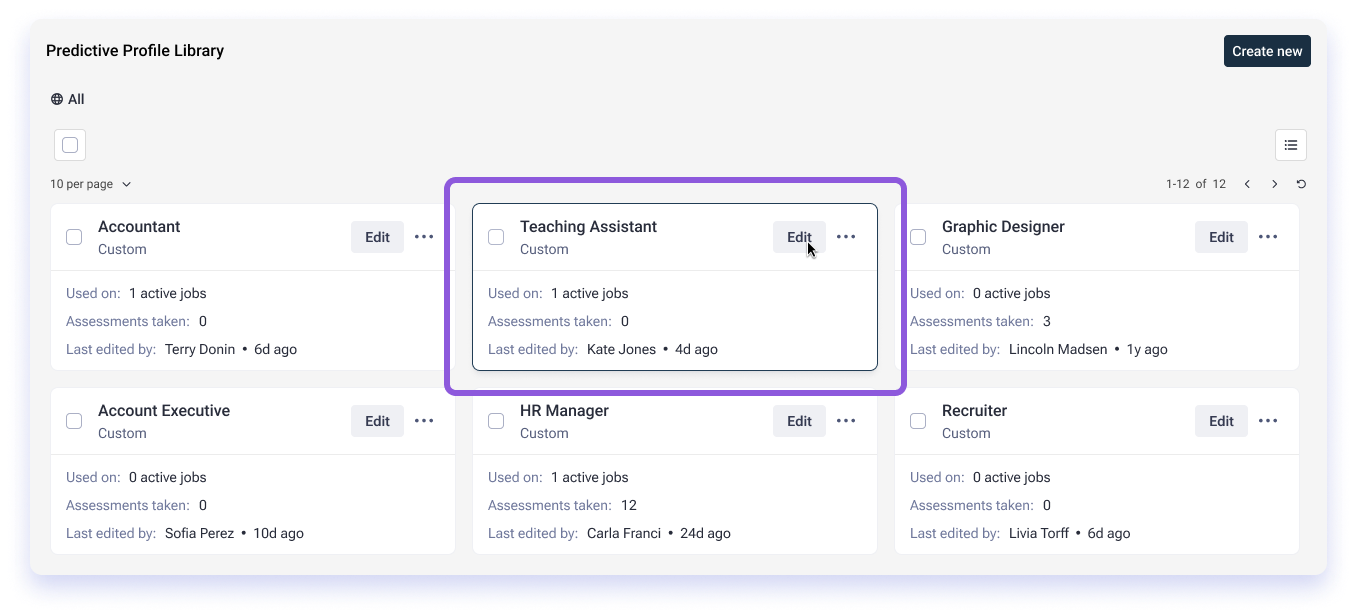Open Account Executive more options menu

424,421
